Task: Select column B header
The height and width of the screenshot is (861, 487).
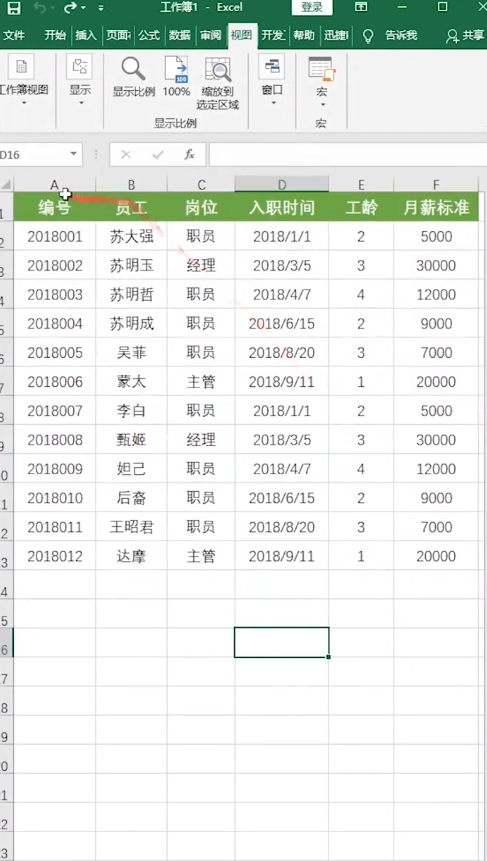Action: (x=131, y=184)
